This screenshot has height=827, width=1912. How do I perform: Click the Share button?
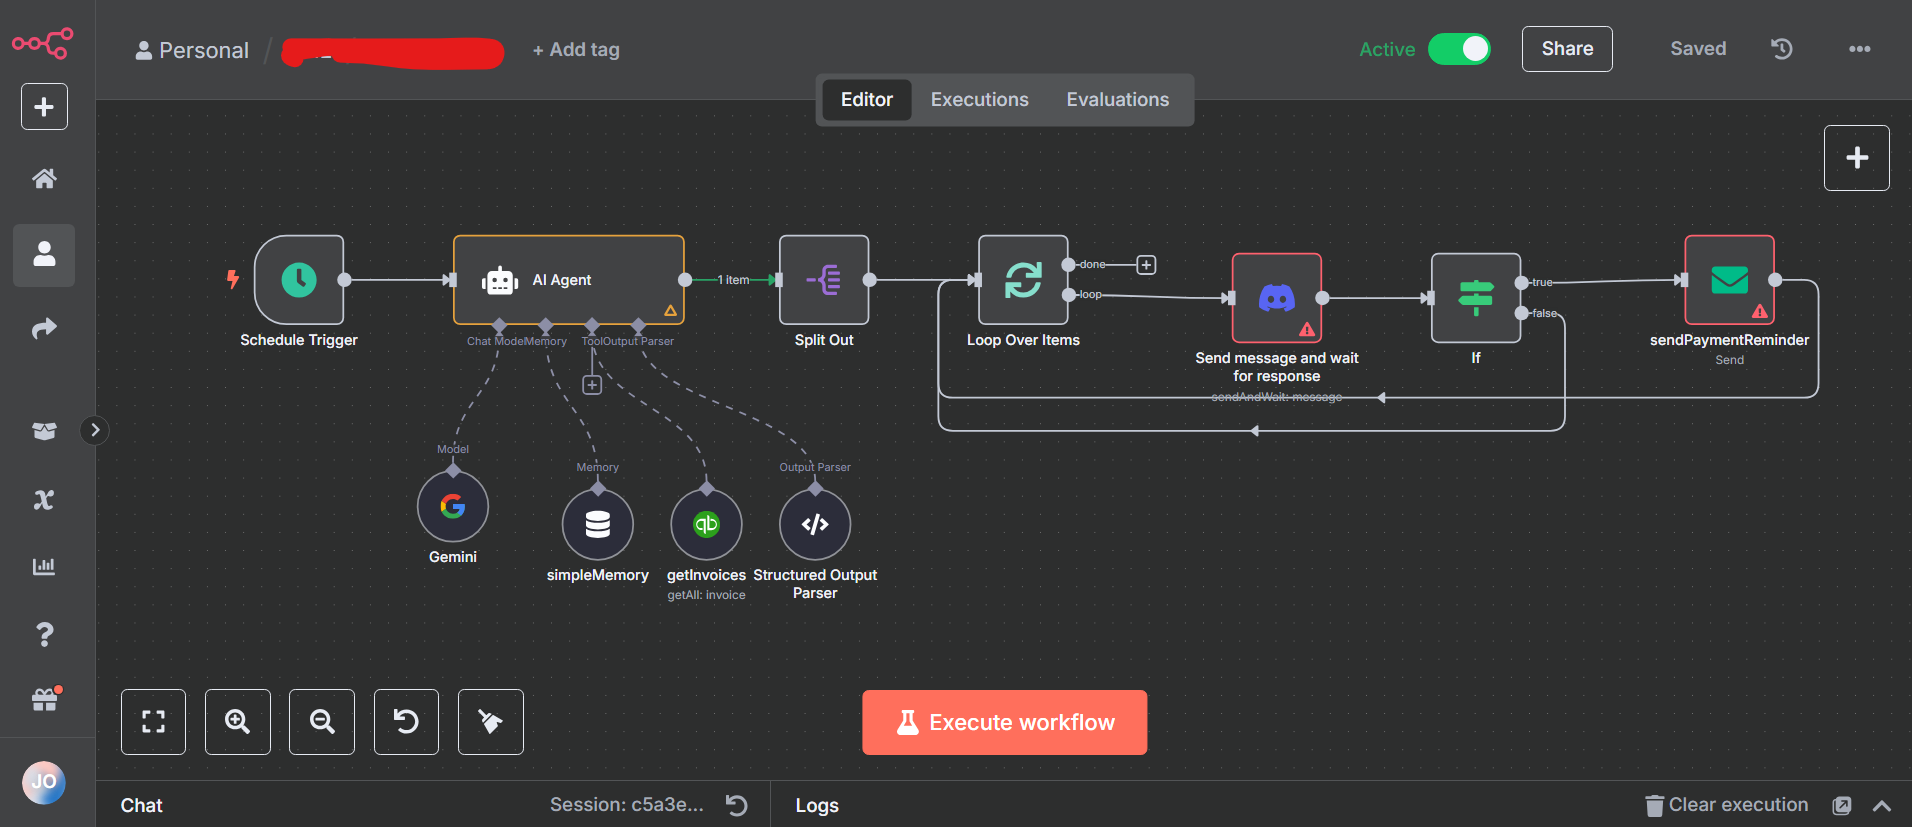pos(1567,49)
